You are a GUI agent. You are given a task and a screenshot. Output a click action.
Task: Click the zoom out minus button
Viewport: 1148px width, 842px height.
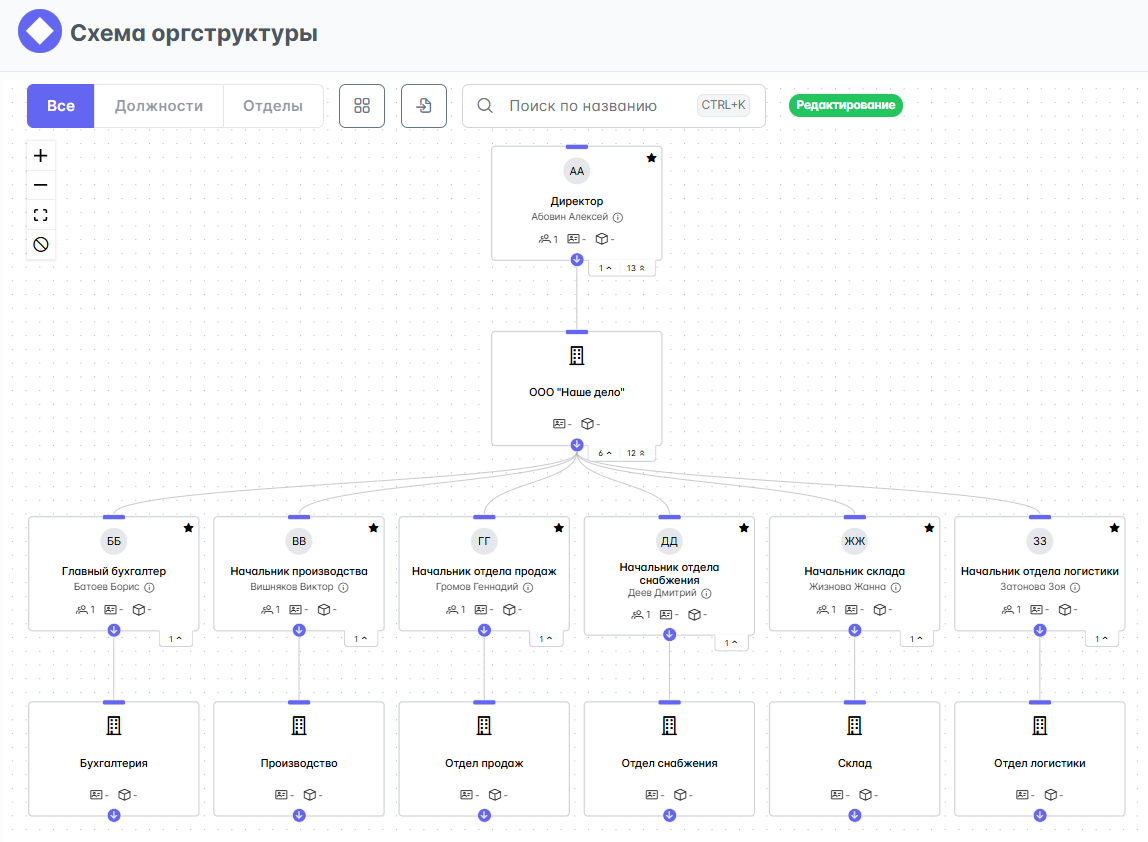click(41, 185)
